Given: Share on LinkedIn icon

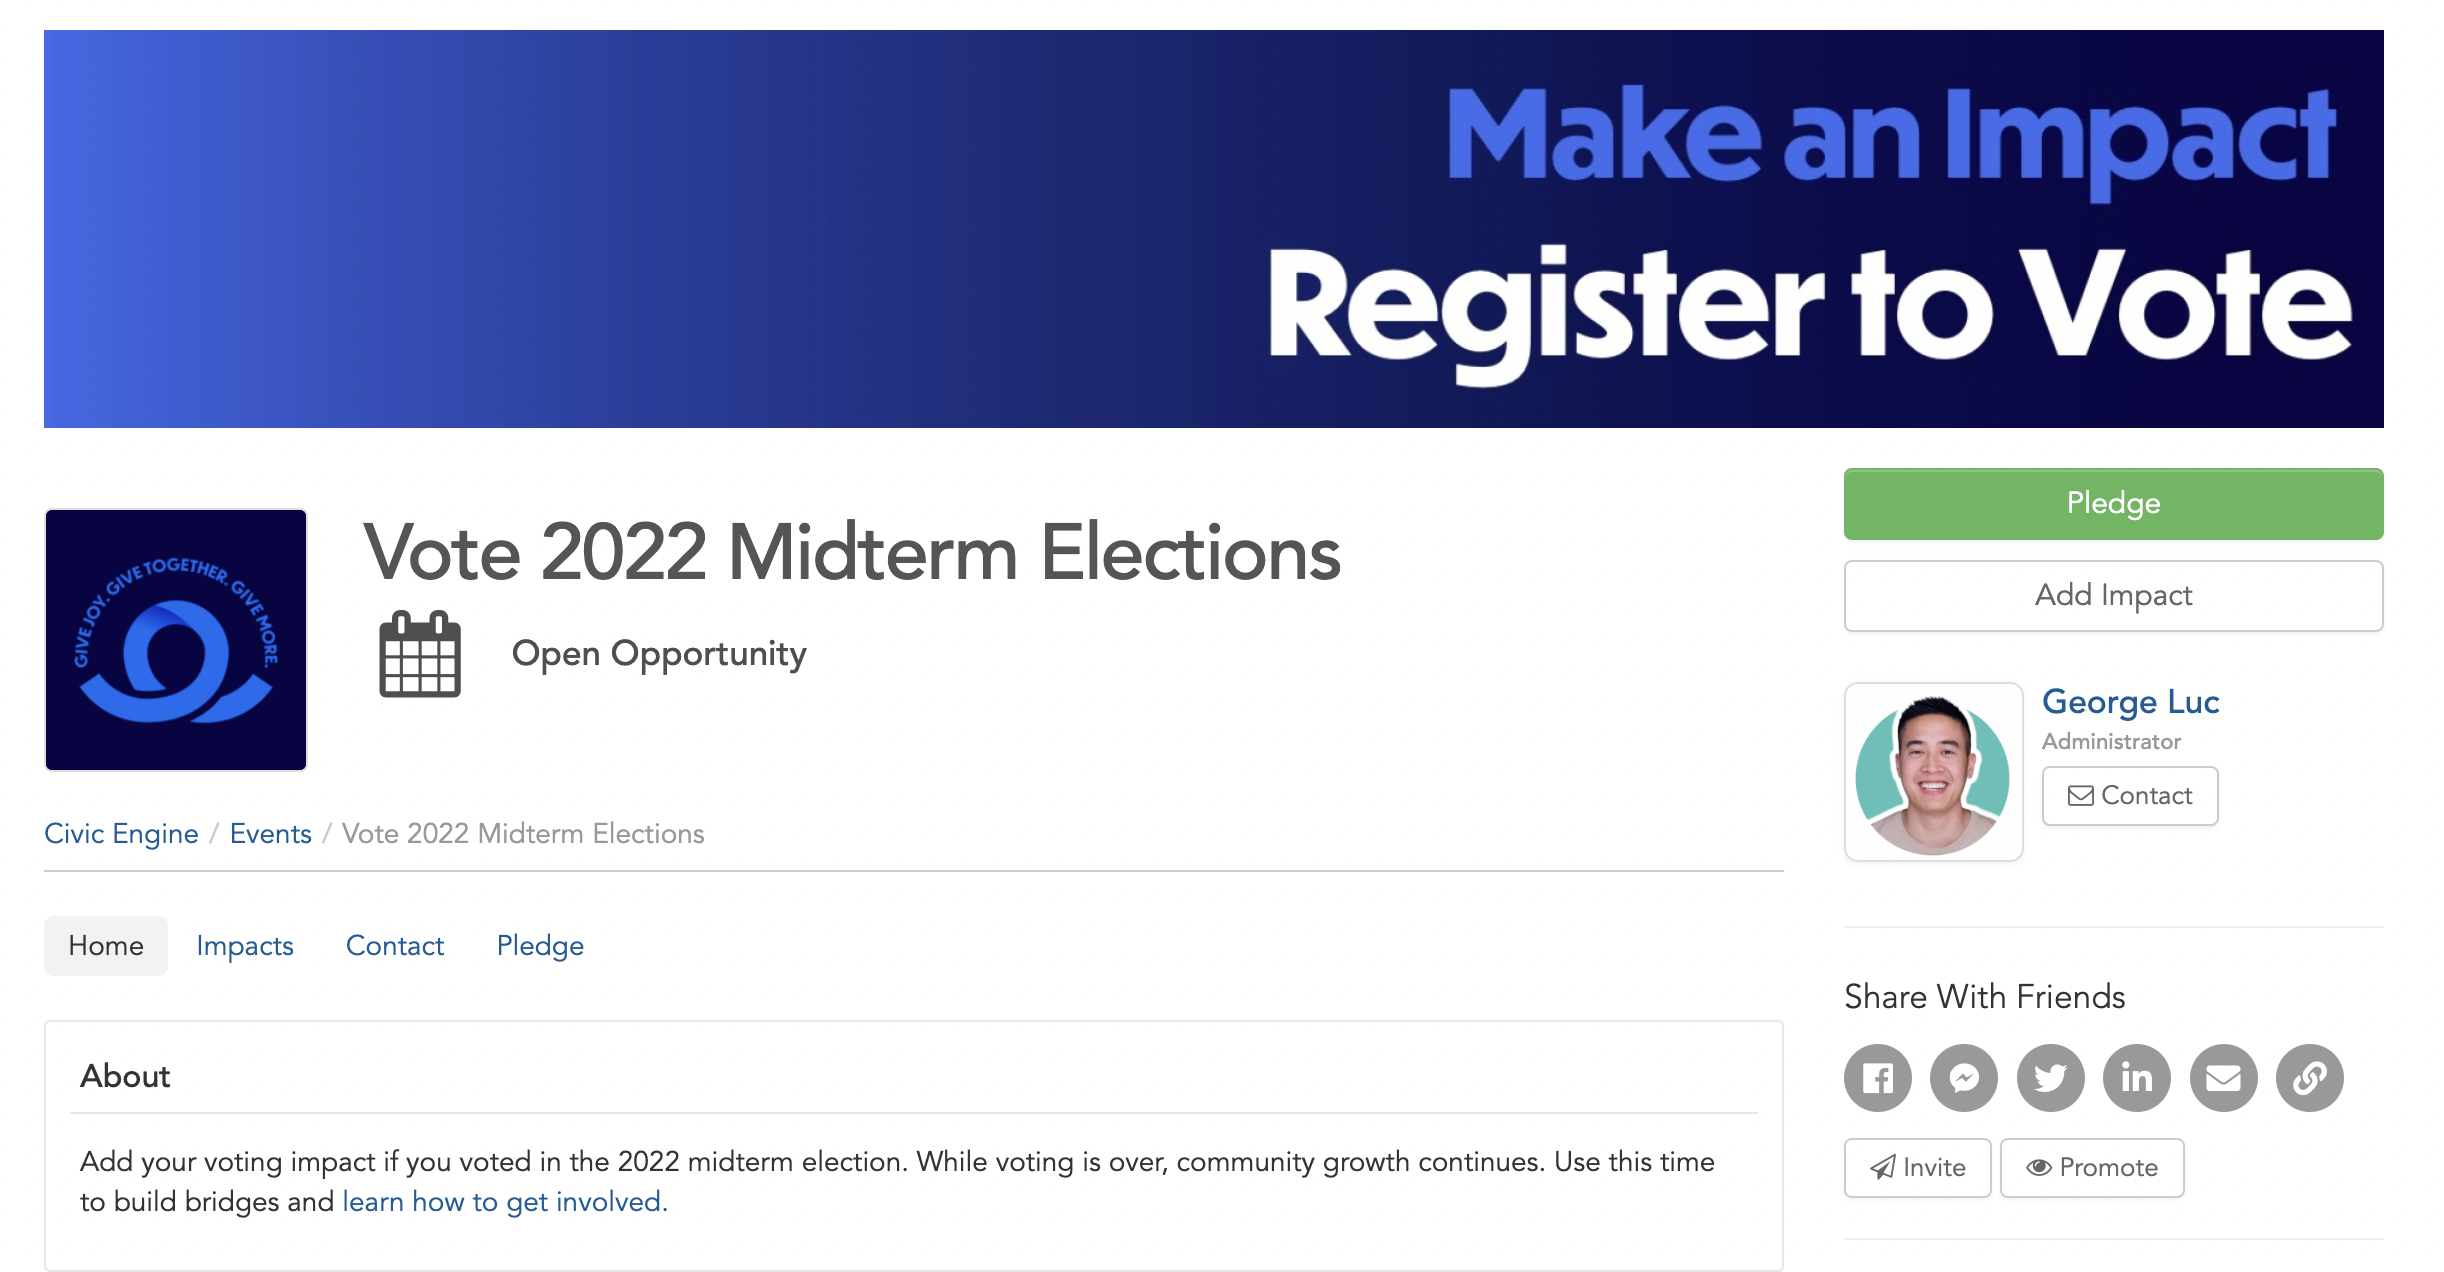Looking at the screenshot, I should 2137,1078.
